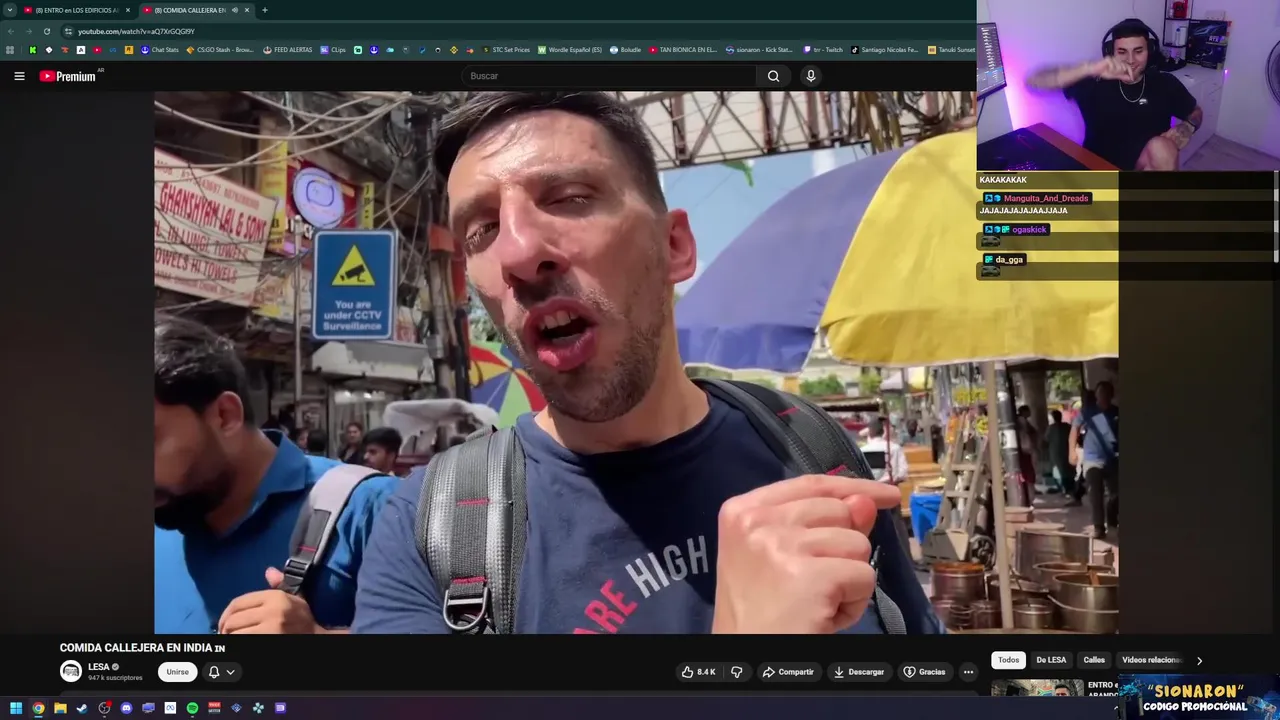View site information icon in address bar

68,31
